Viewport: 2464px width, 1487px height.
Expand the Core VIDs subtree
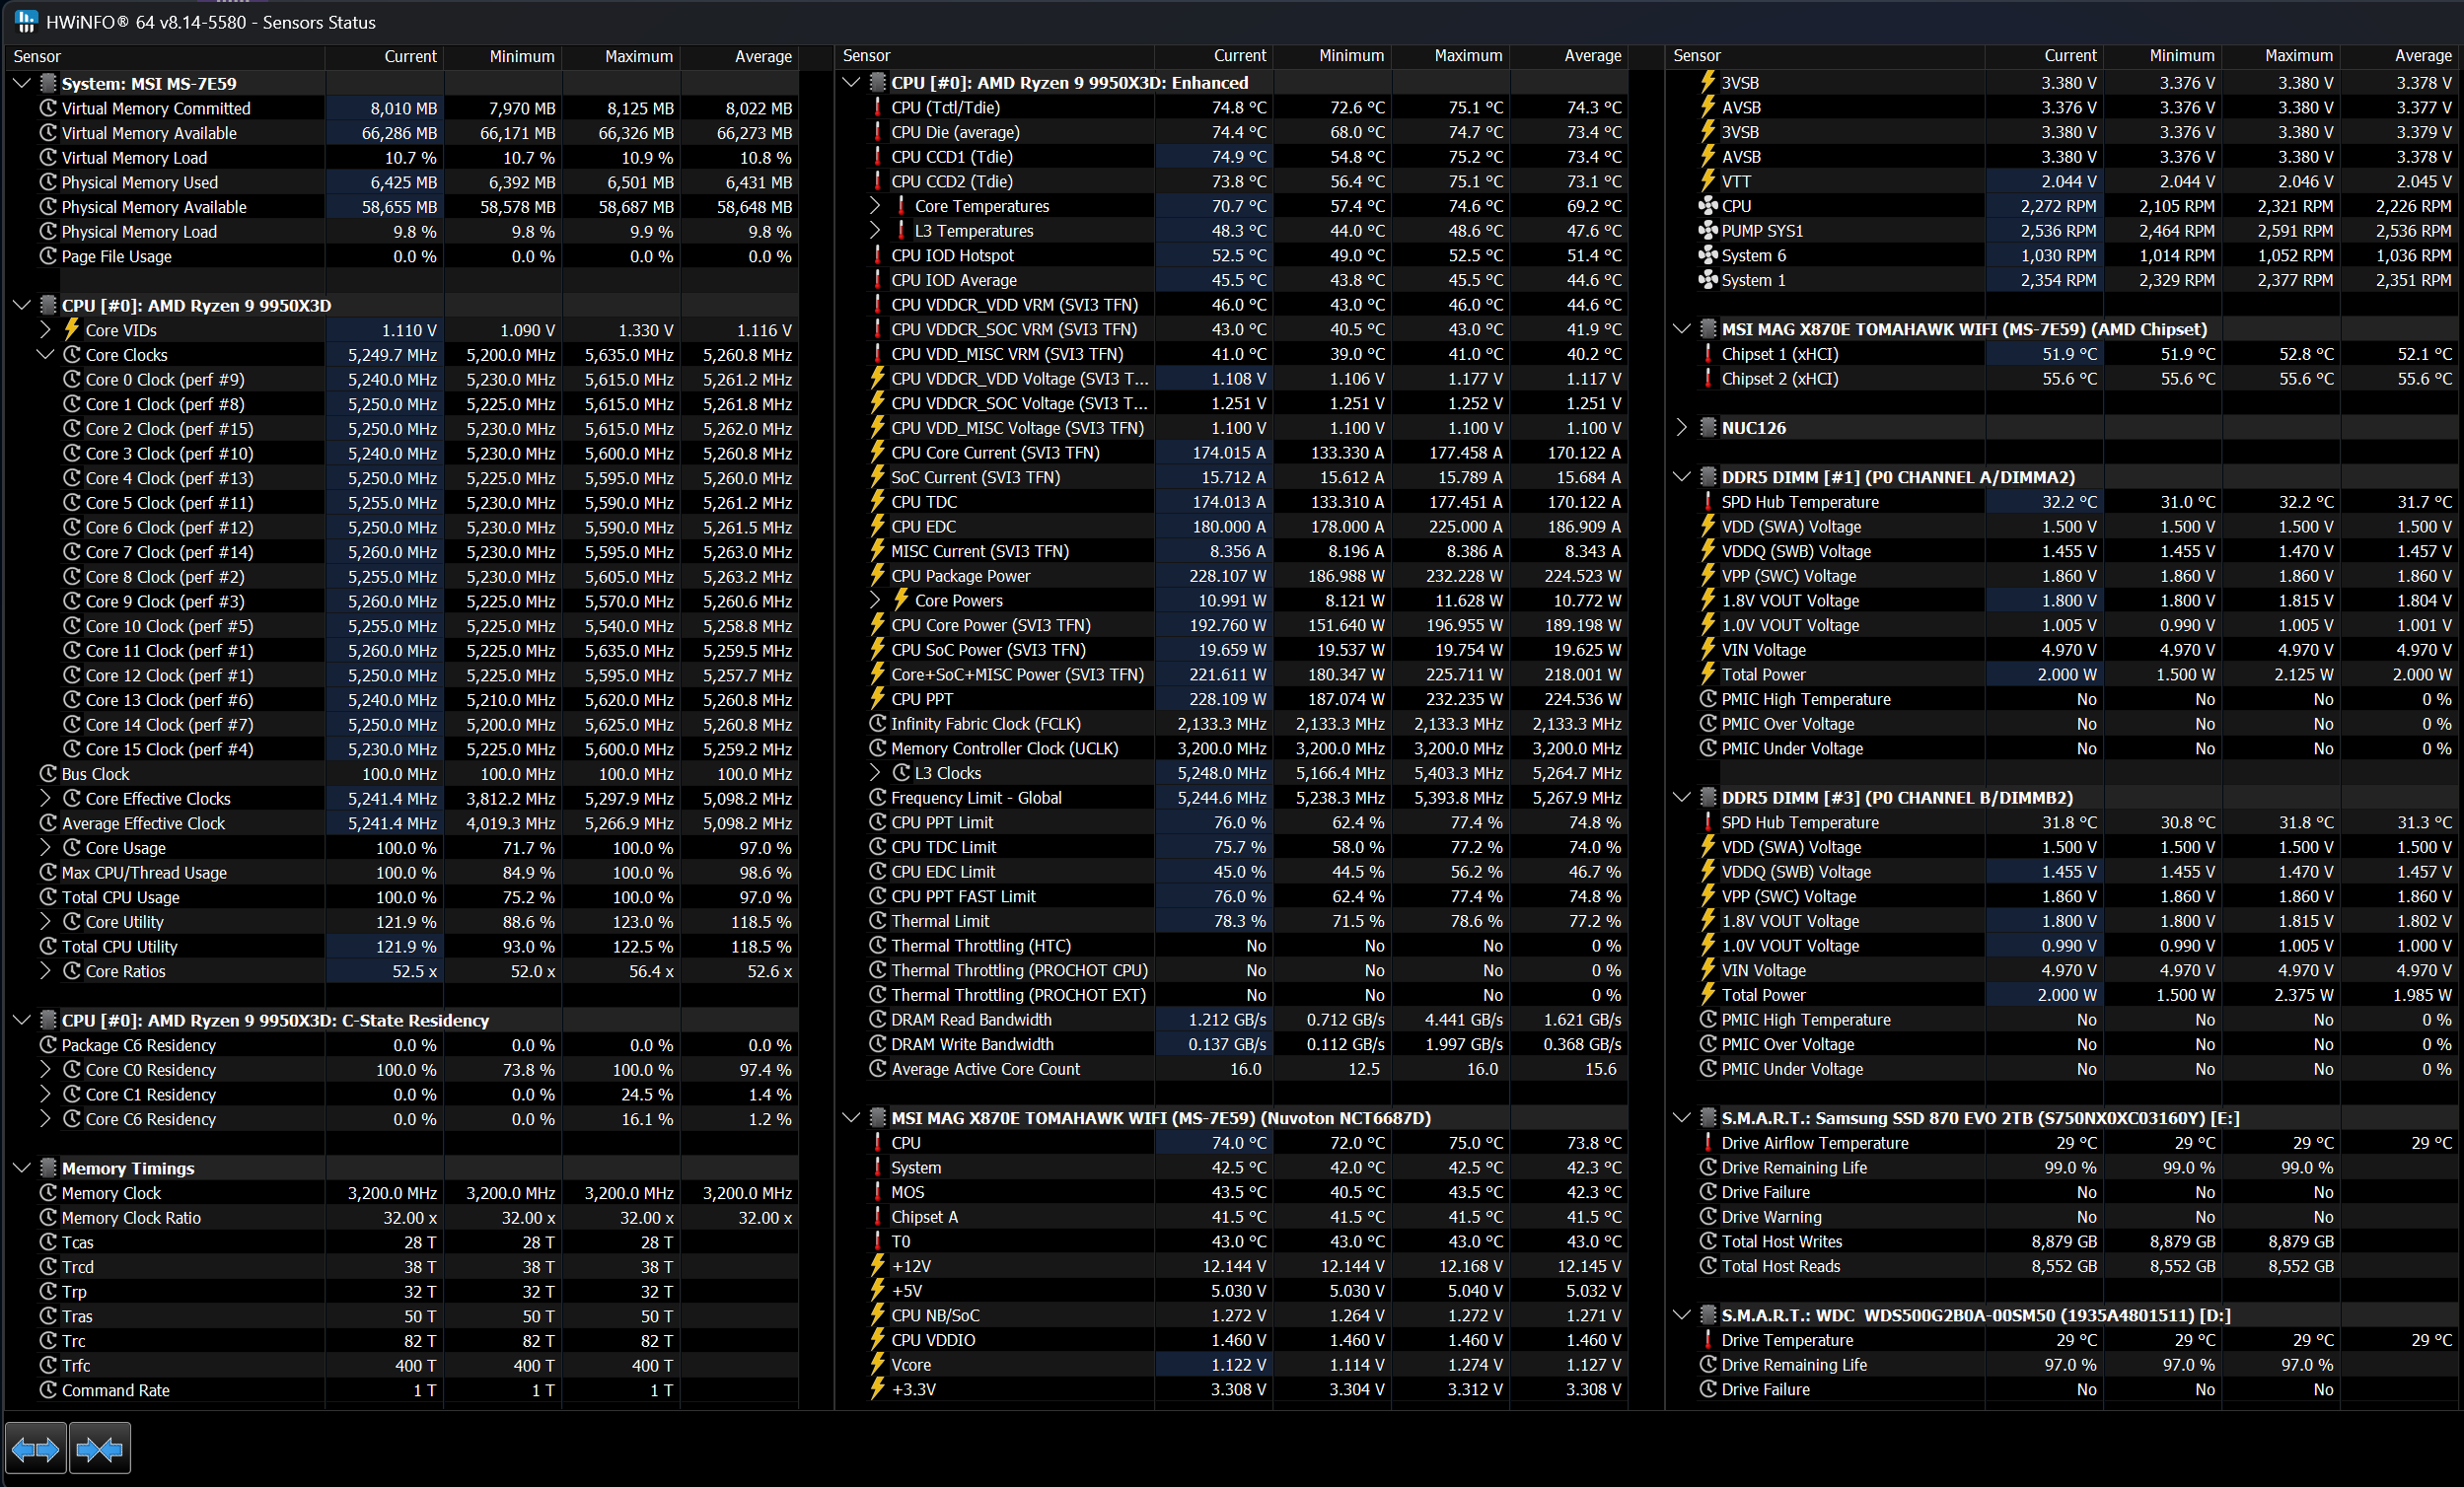(x=45, y=330)
